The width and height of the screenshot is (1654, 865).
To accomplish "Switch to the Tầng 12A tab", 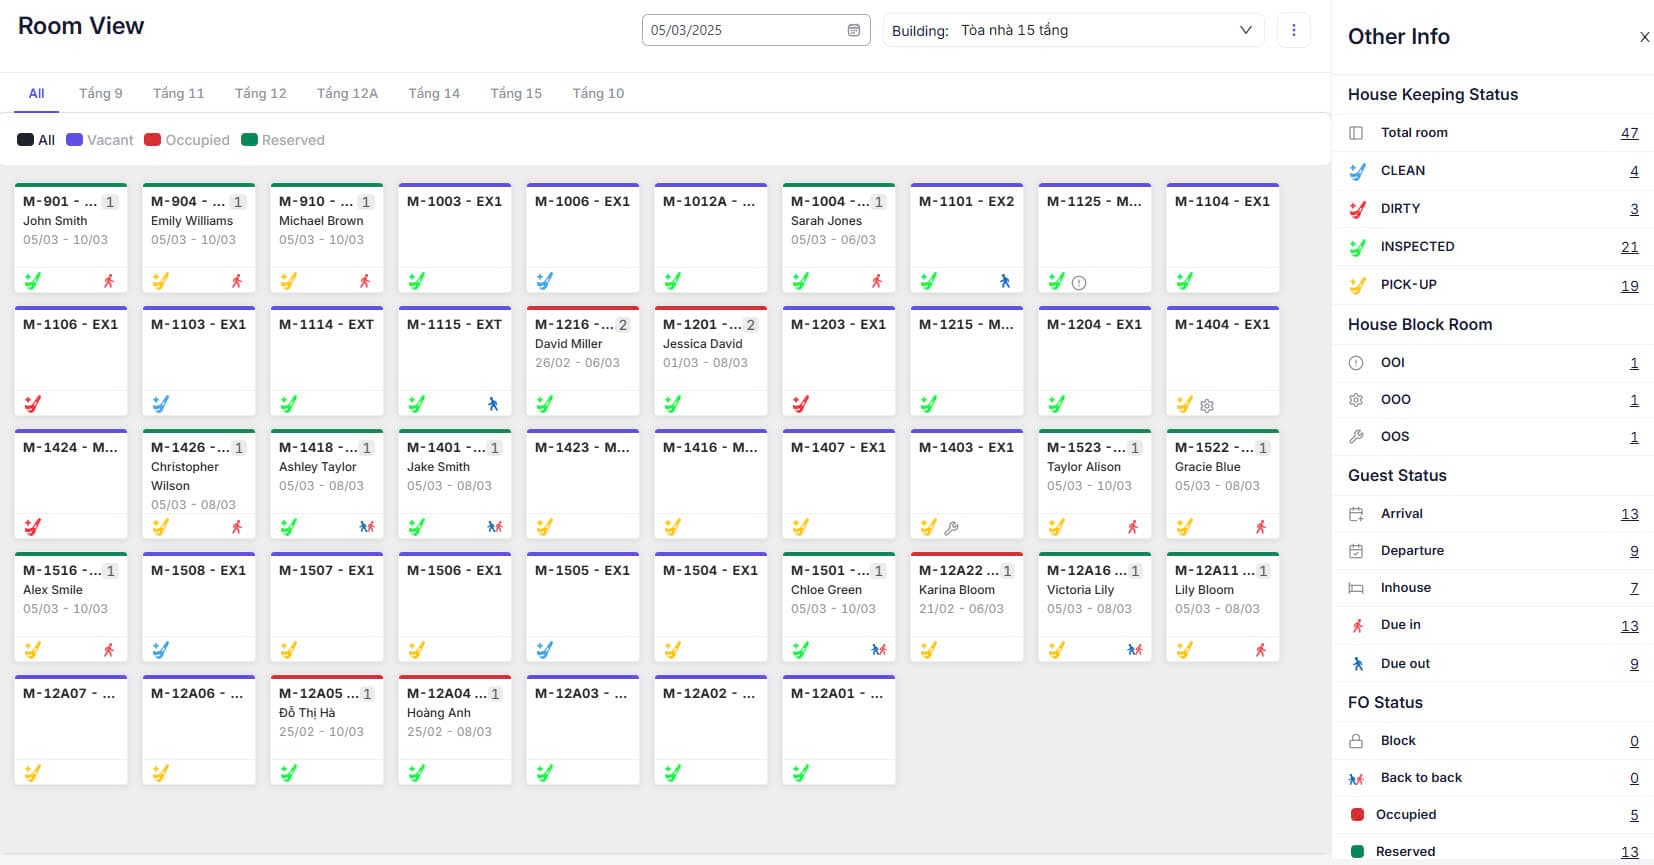I will (347, 93).
